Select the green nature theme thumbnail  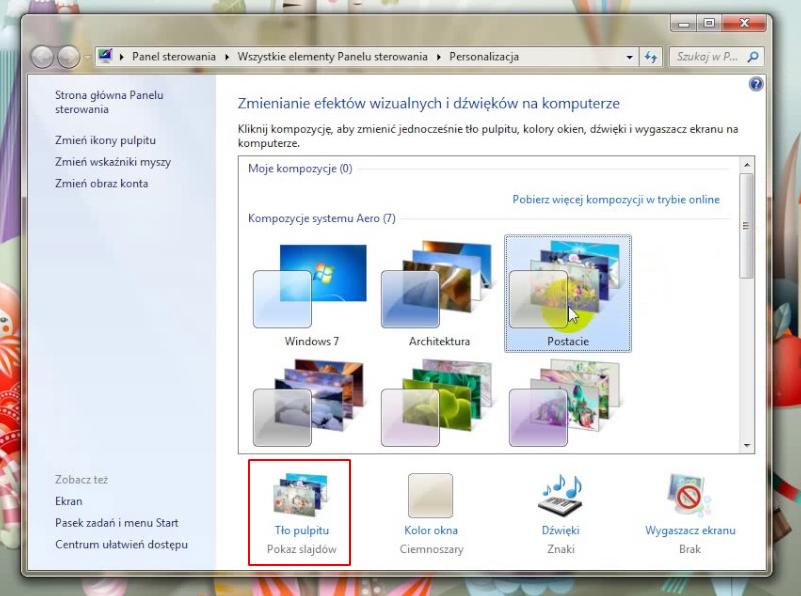pyautogui.click(x=439, y=403)
